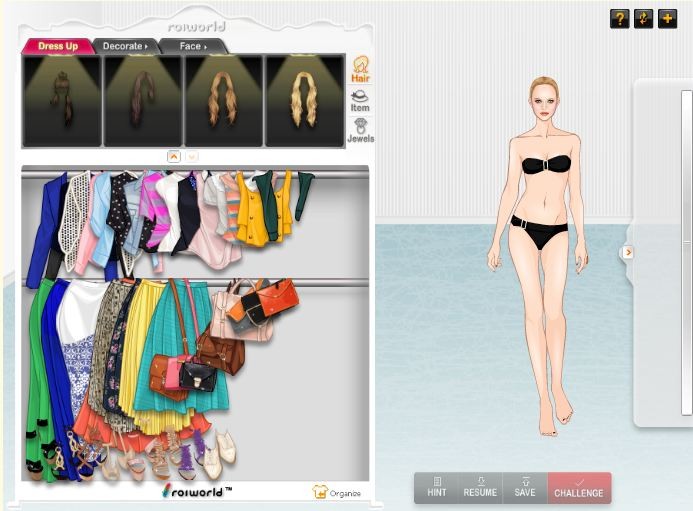Open the help question mark icon
The width and height of the screenshot is (693, 511).
[x=620, y=18]
